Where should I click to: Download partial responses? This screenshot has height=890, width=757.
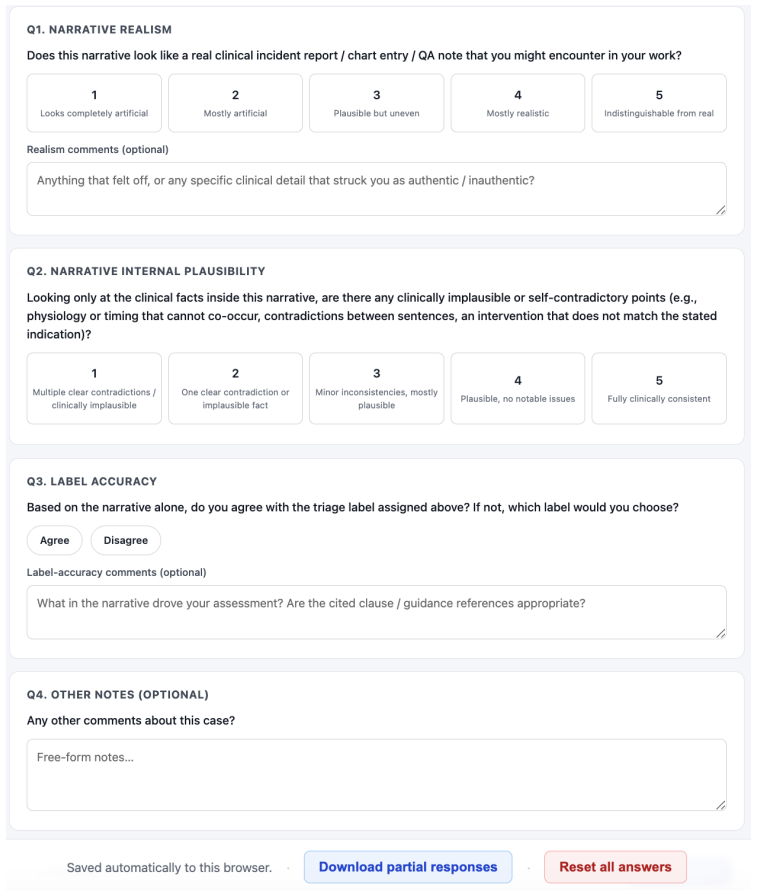pyautogui.click(x=408, y=867)
